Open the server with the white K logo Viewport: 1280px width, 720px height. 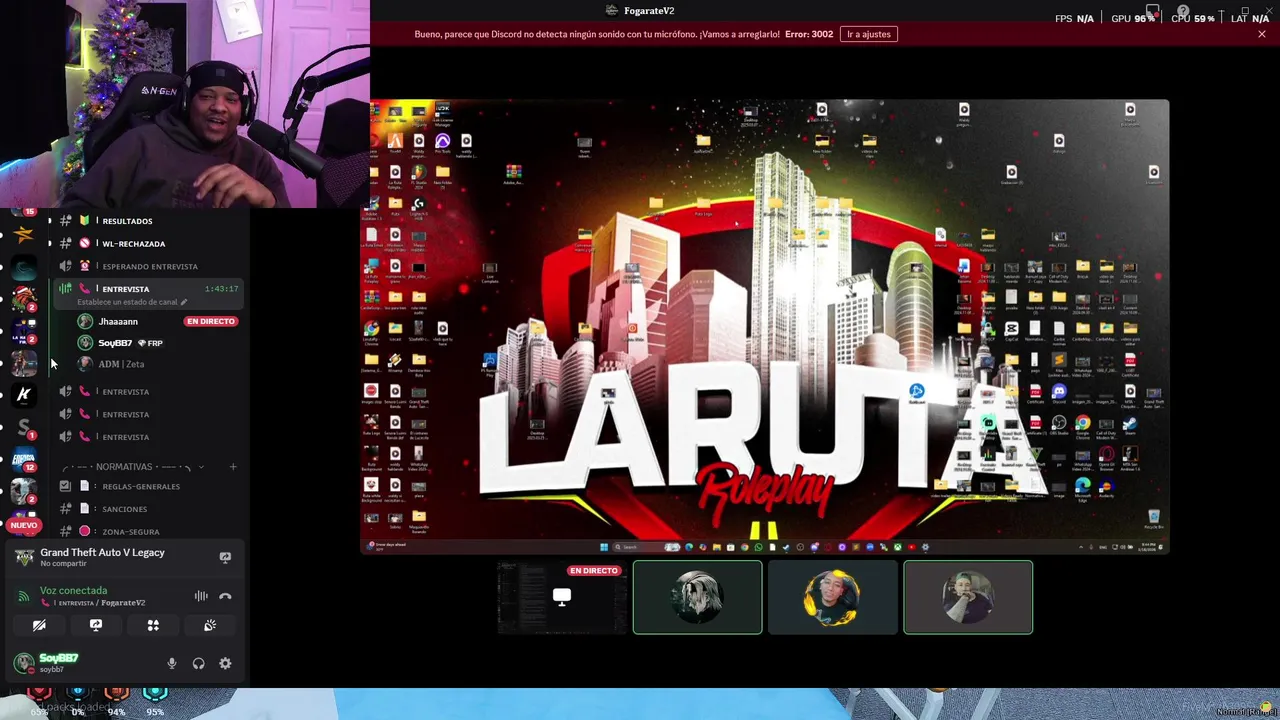[24, 394]
